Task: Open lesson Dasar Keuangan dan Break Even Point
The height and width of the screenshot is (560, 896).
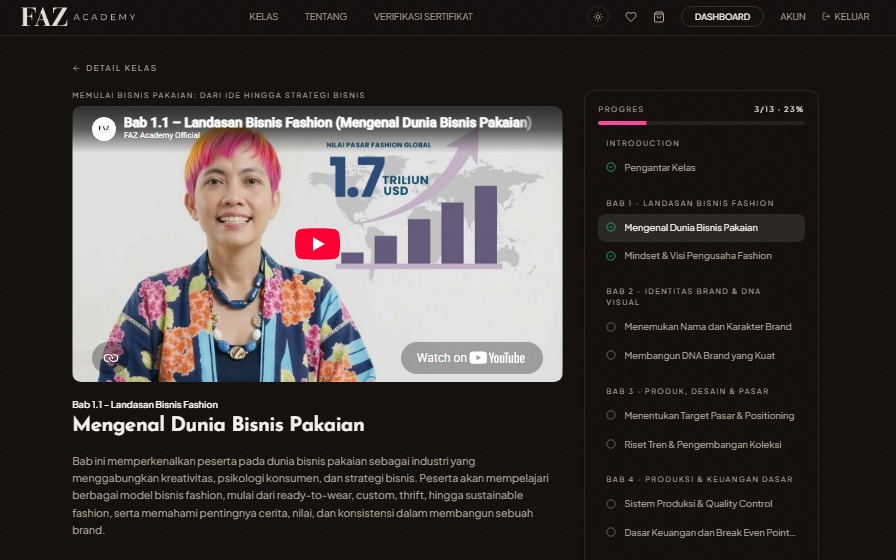Action: [701, 532]
